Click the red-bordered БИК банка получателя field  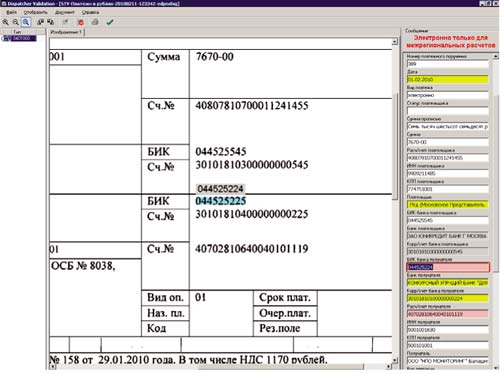(448, 267)
